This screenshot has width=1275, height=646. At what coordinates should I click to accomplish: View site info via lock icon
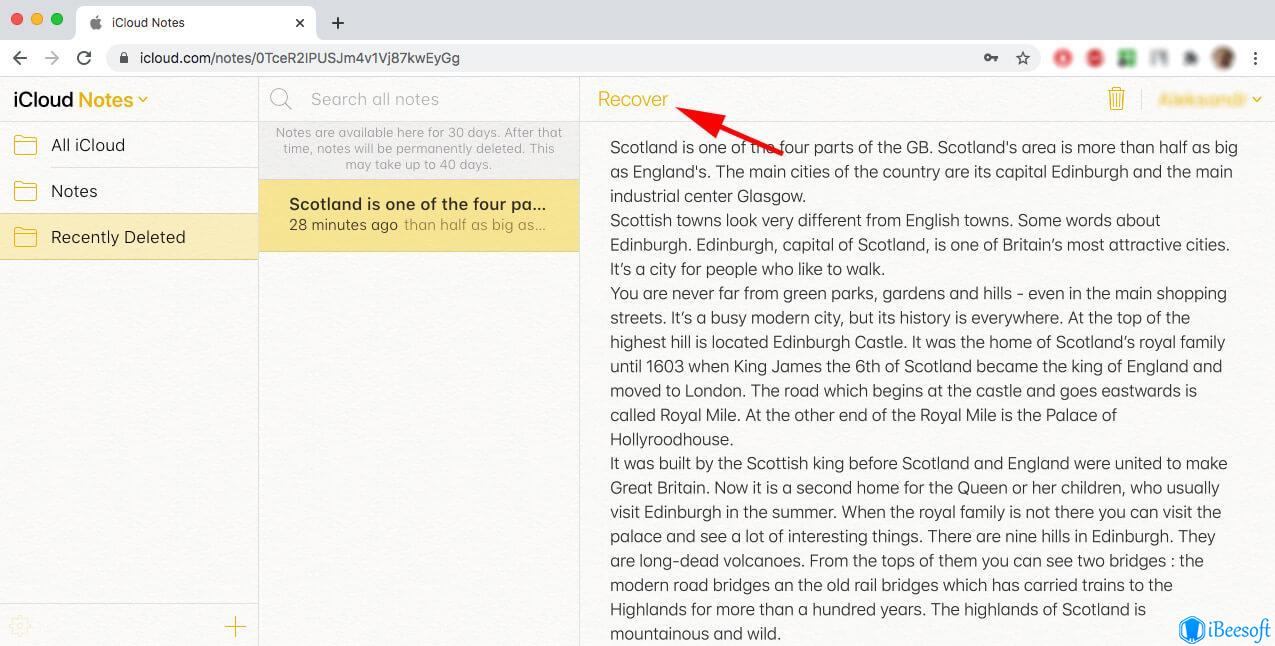tap(124, 58)
